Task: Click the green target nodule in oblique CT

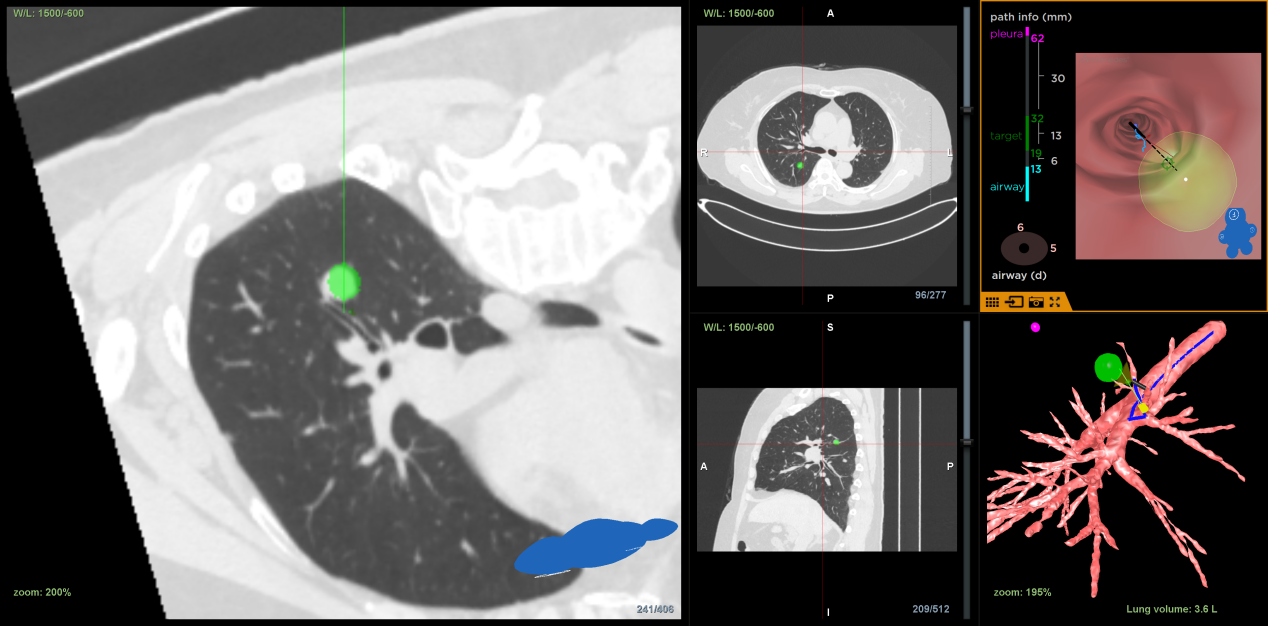Action: tap(343, 282)
